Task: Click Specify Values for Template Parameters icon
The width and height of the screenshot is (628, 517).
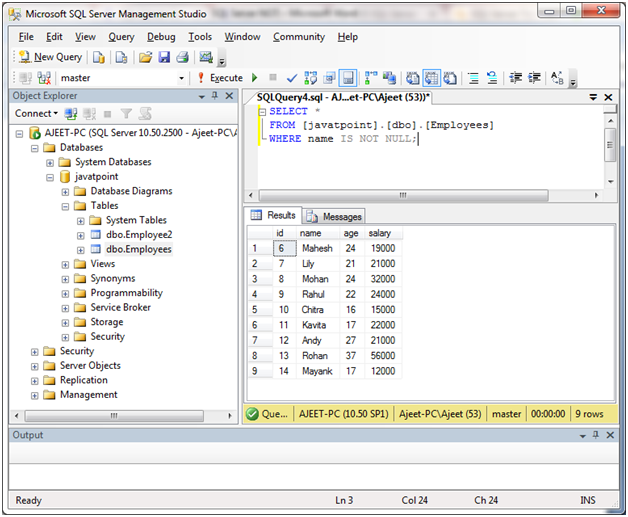Action: (557, 78)
